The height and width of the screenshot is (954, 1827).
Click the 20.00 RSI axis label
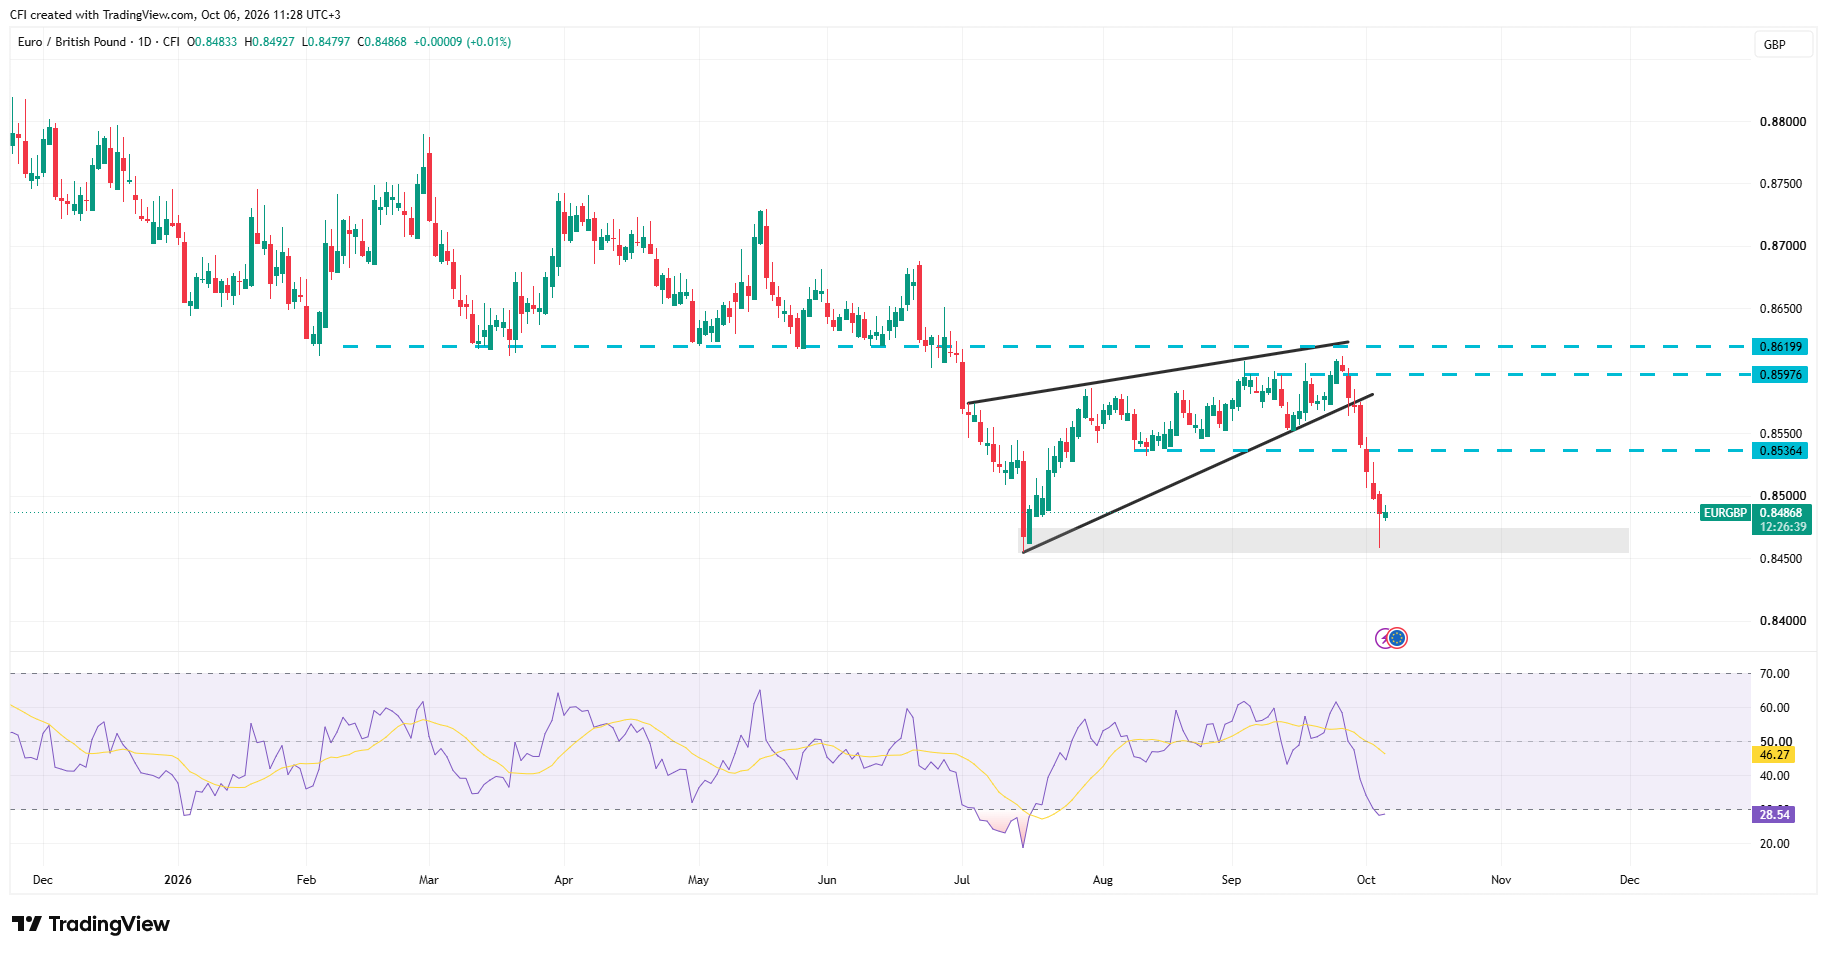(x=1774, y=844)
